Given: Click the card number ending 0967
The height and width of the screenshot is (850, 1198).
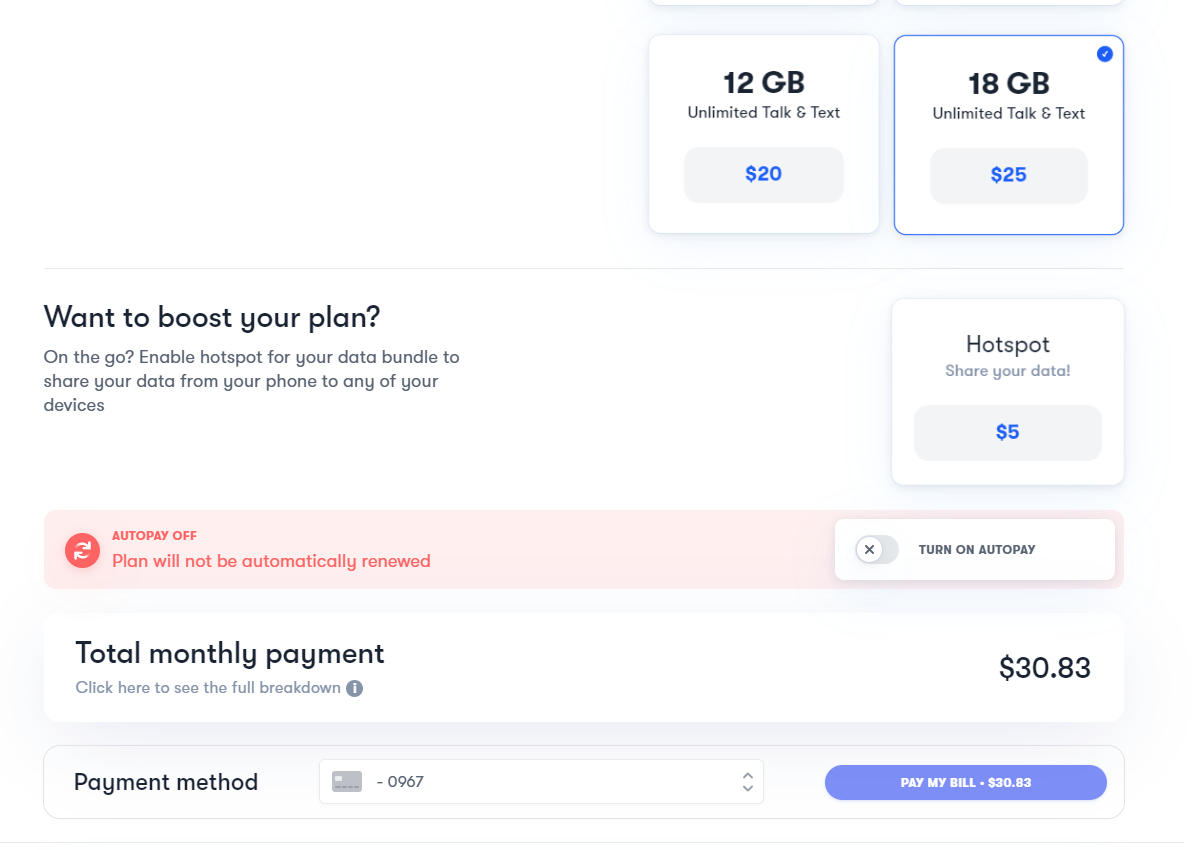Looking at the screenshot, I should [400, 781].
